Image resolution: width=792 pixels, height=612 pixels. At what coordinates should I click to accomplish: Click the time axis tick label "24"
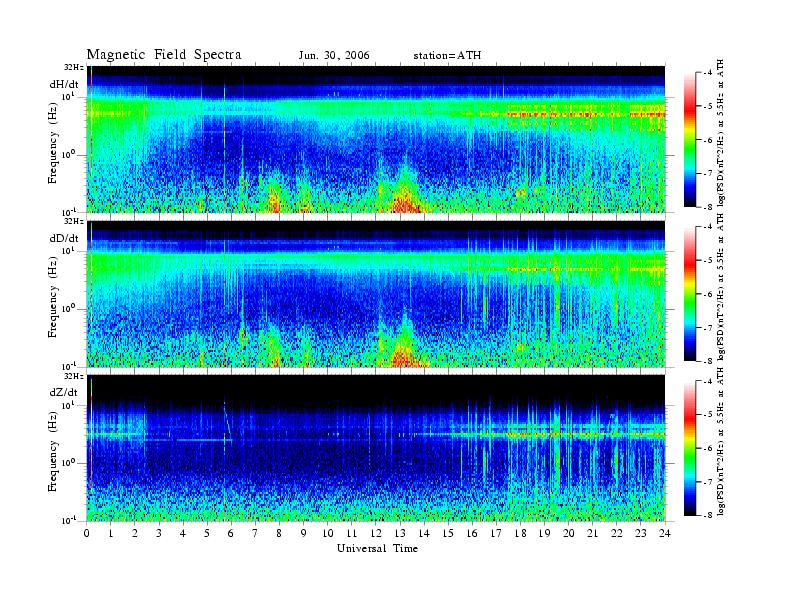pyautogui.click(x=665, y=534)
